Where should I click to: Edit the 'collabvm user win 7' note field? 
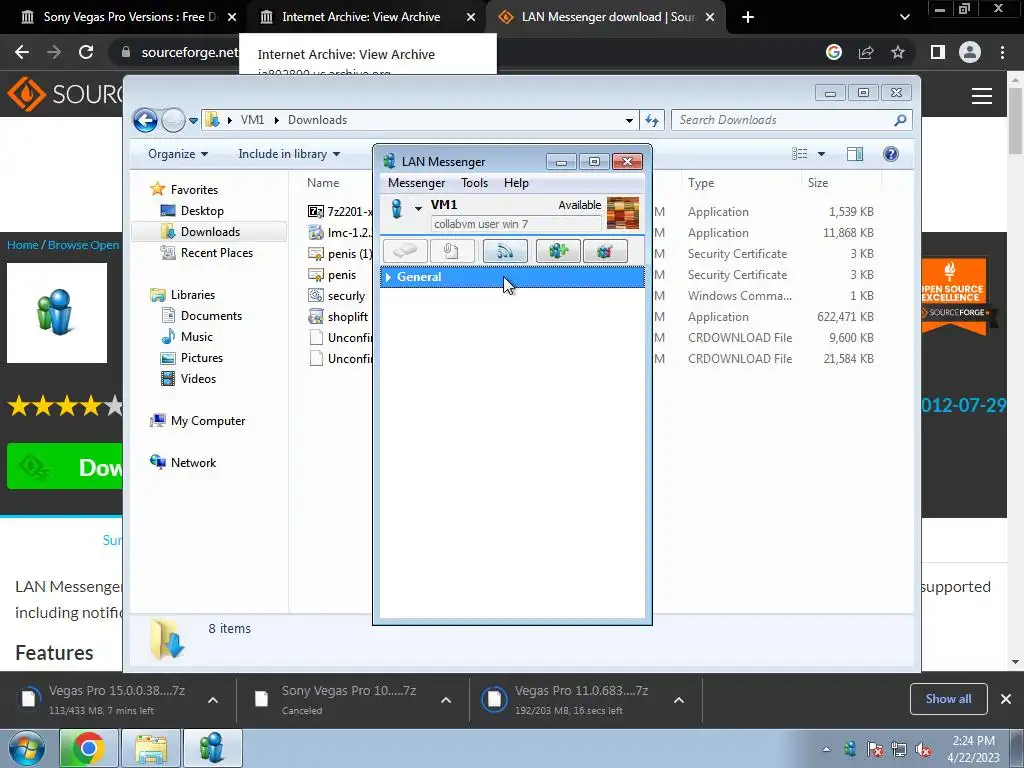(516, 224)
